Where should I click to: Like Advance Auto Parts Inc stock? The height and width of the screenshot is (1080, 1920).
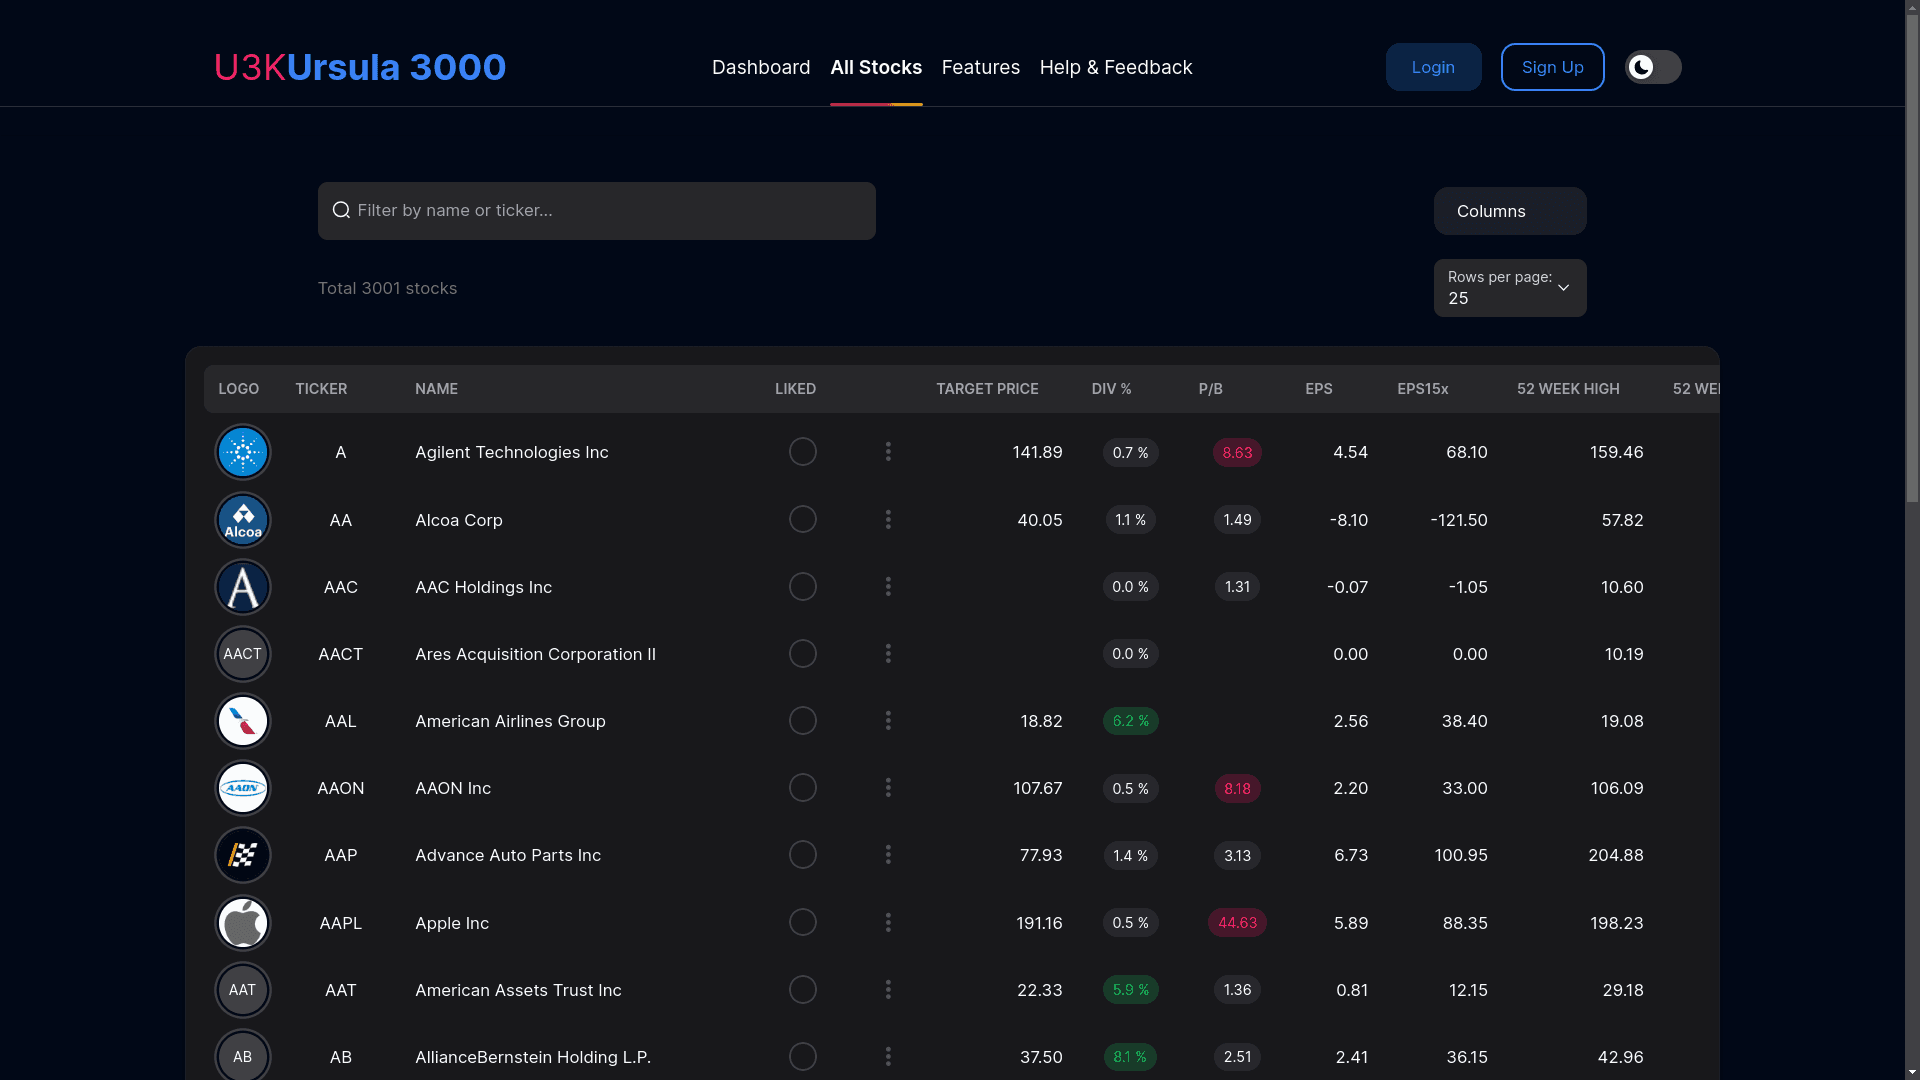click(x=803, y=855)
